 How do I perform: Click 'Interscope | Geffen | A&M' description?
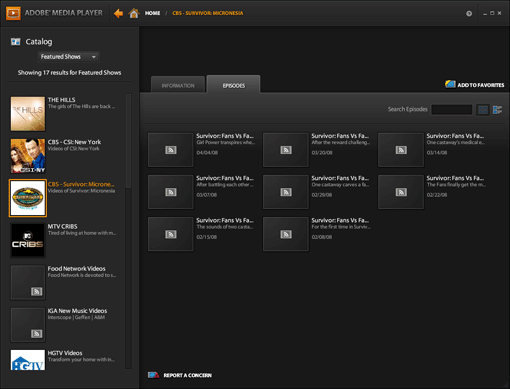(76, 317)
